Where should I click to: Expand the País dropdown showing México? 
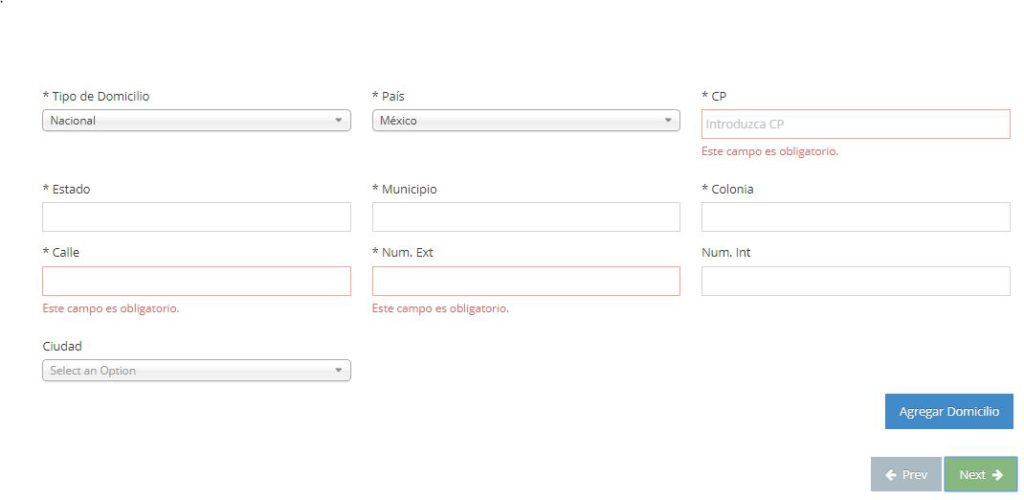[526, 121]
